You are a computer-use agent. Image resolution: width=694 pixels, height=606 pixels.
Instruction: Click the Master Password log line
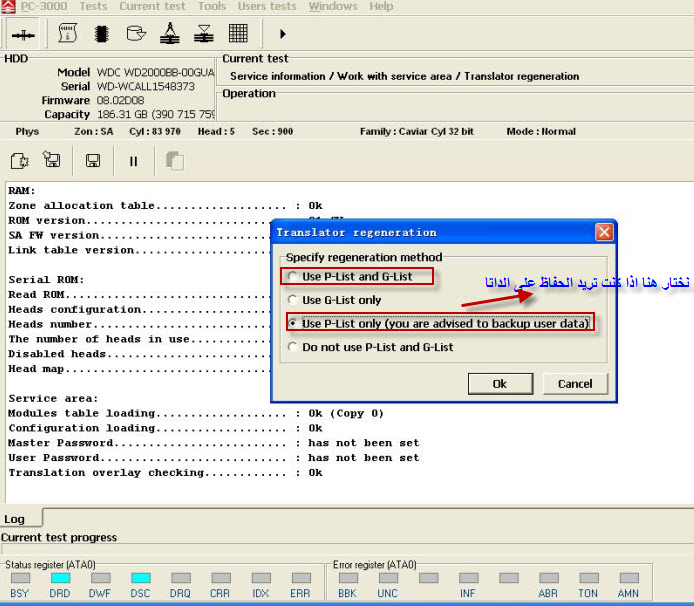[214, 443]
